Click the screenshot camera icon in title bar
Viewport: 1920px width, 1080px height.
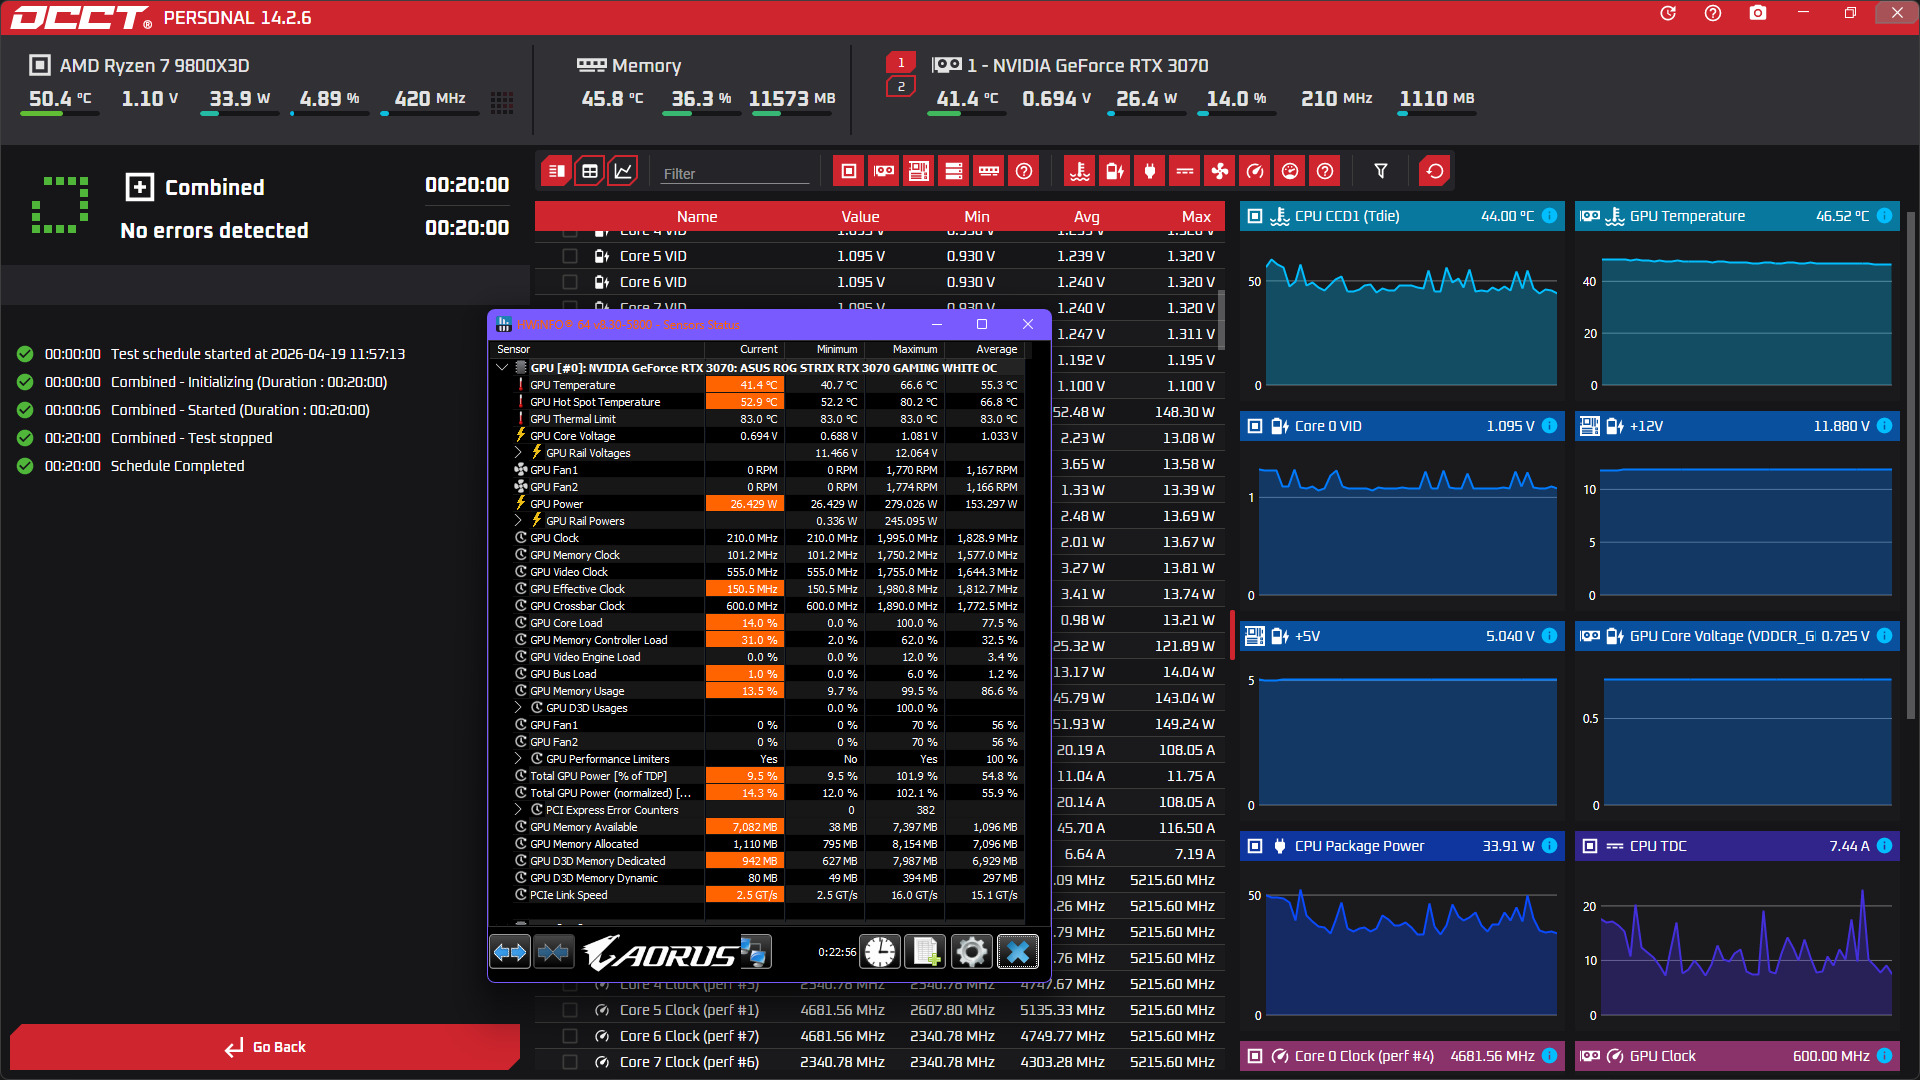point(1757,14)
